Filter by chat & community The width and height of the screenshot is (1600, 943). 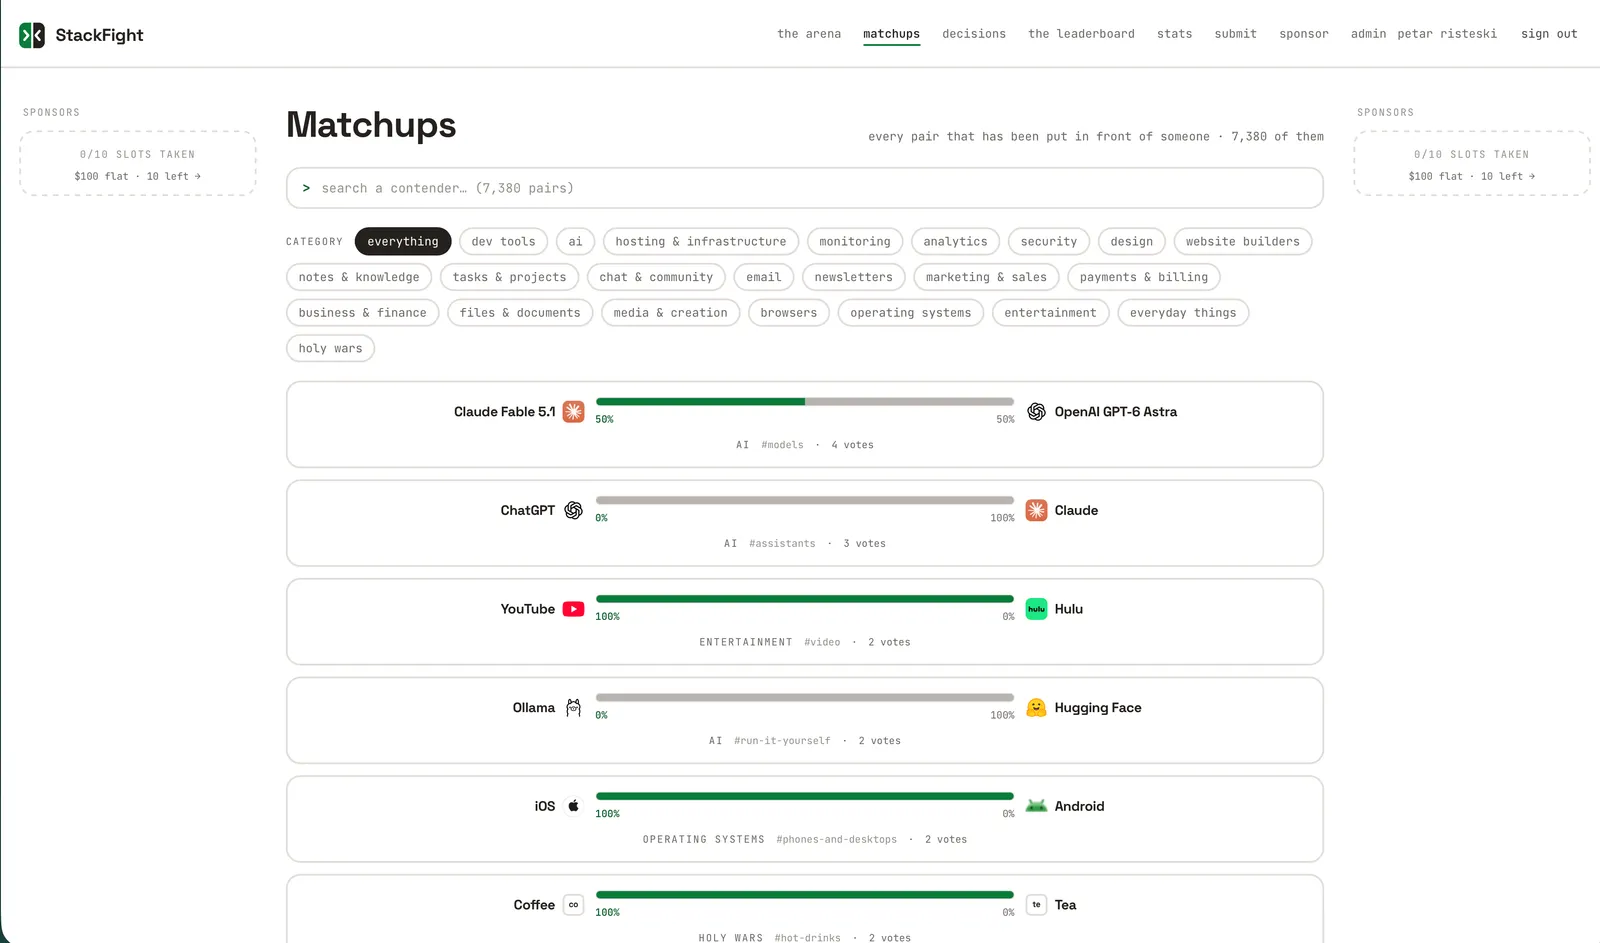click(656, 277)
